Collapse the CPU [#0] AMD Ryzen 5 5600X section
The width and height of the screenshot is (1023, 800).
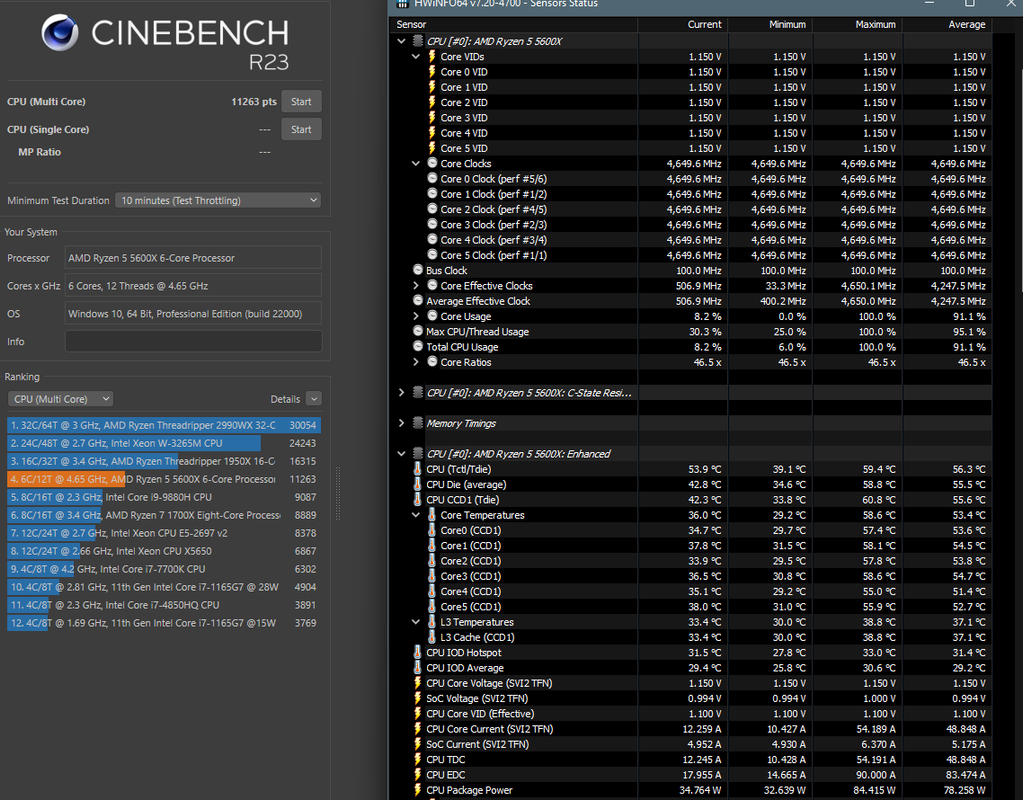(401, 41)
